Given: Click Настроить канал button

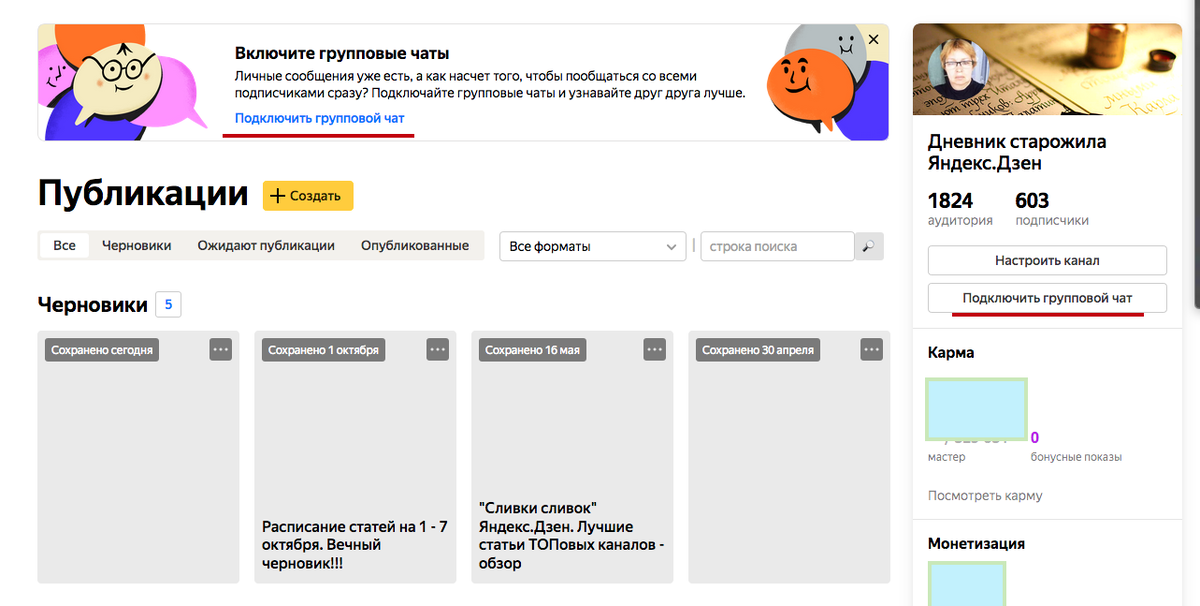Looking at the screenshot, I should click(x=1047, y=260).
